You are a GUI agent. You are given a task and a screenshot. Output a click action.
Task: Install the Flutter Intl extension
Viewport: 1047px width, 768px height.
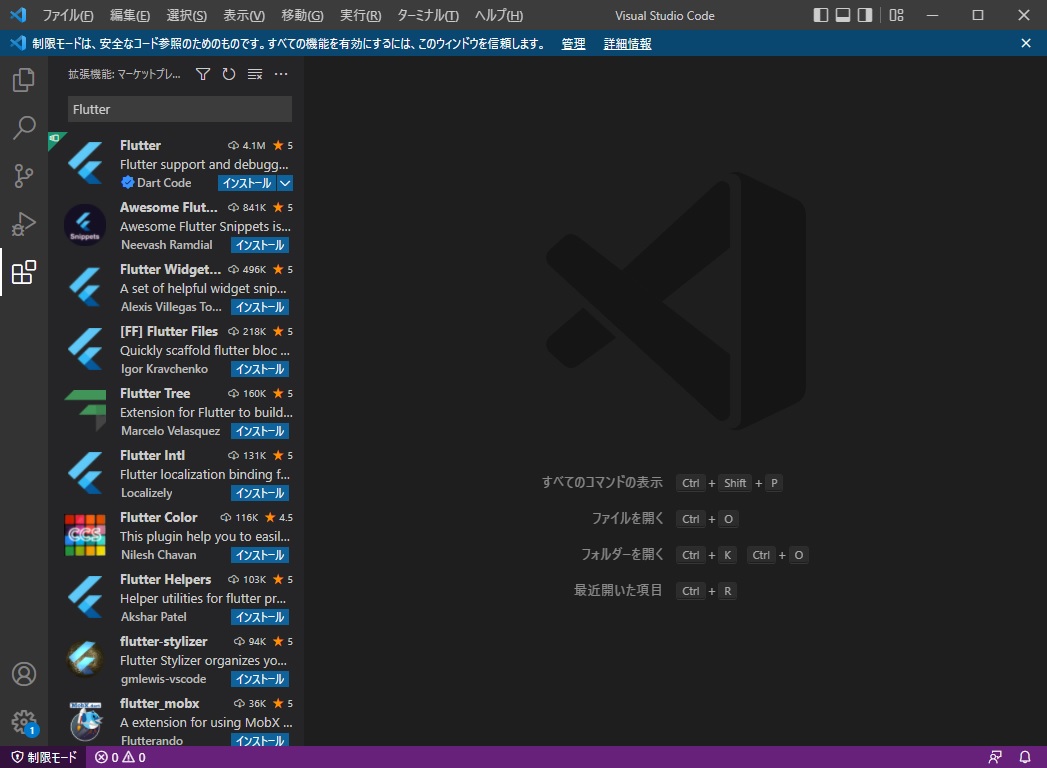260,494
